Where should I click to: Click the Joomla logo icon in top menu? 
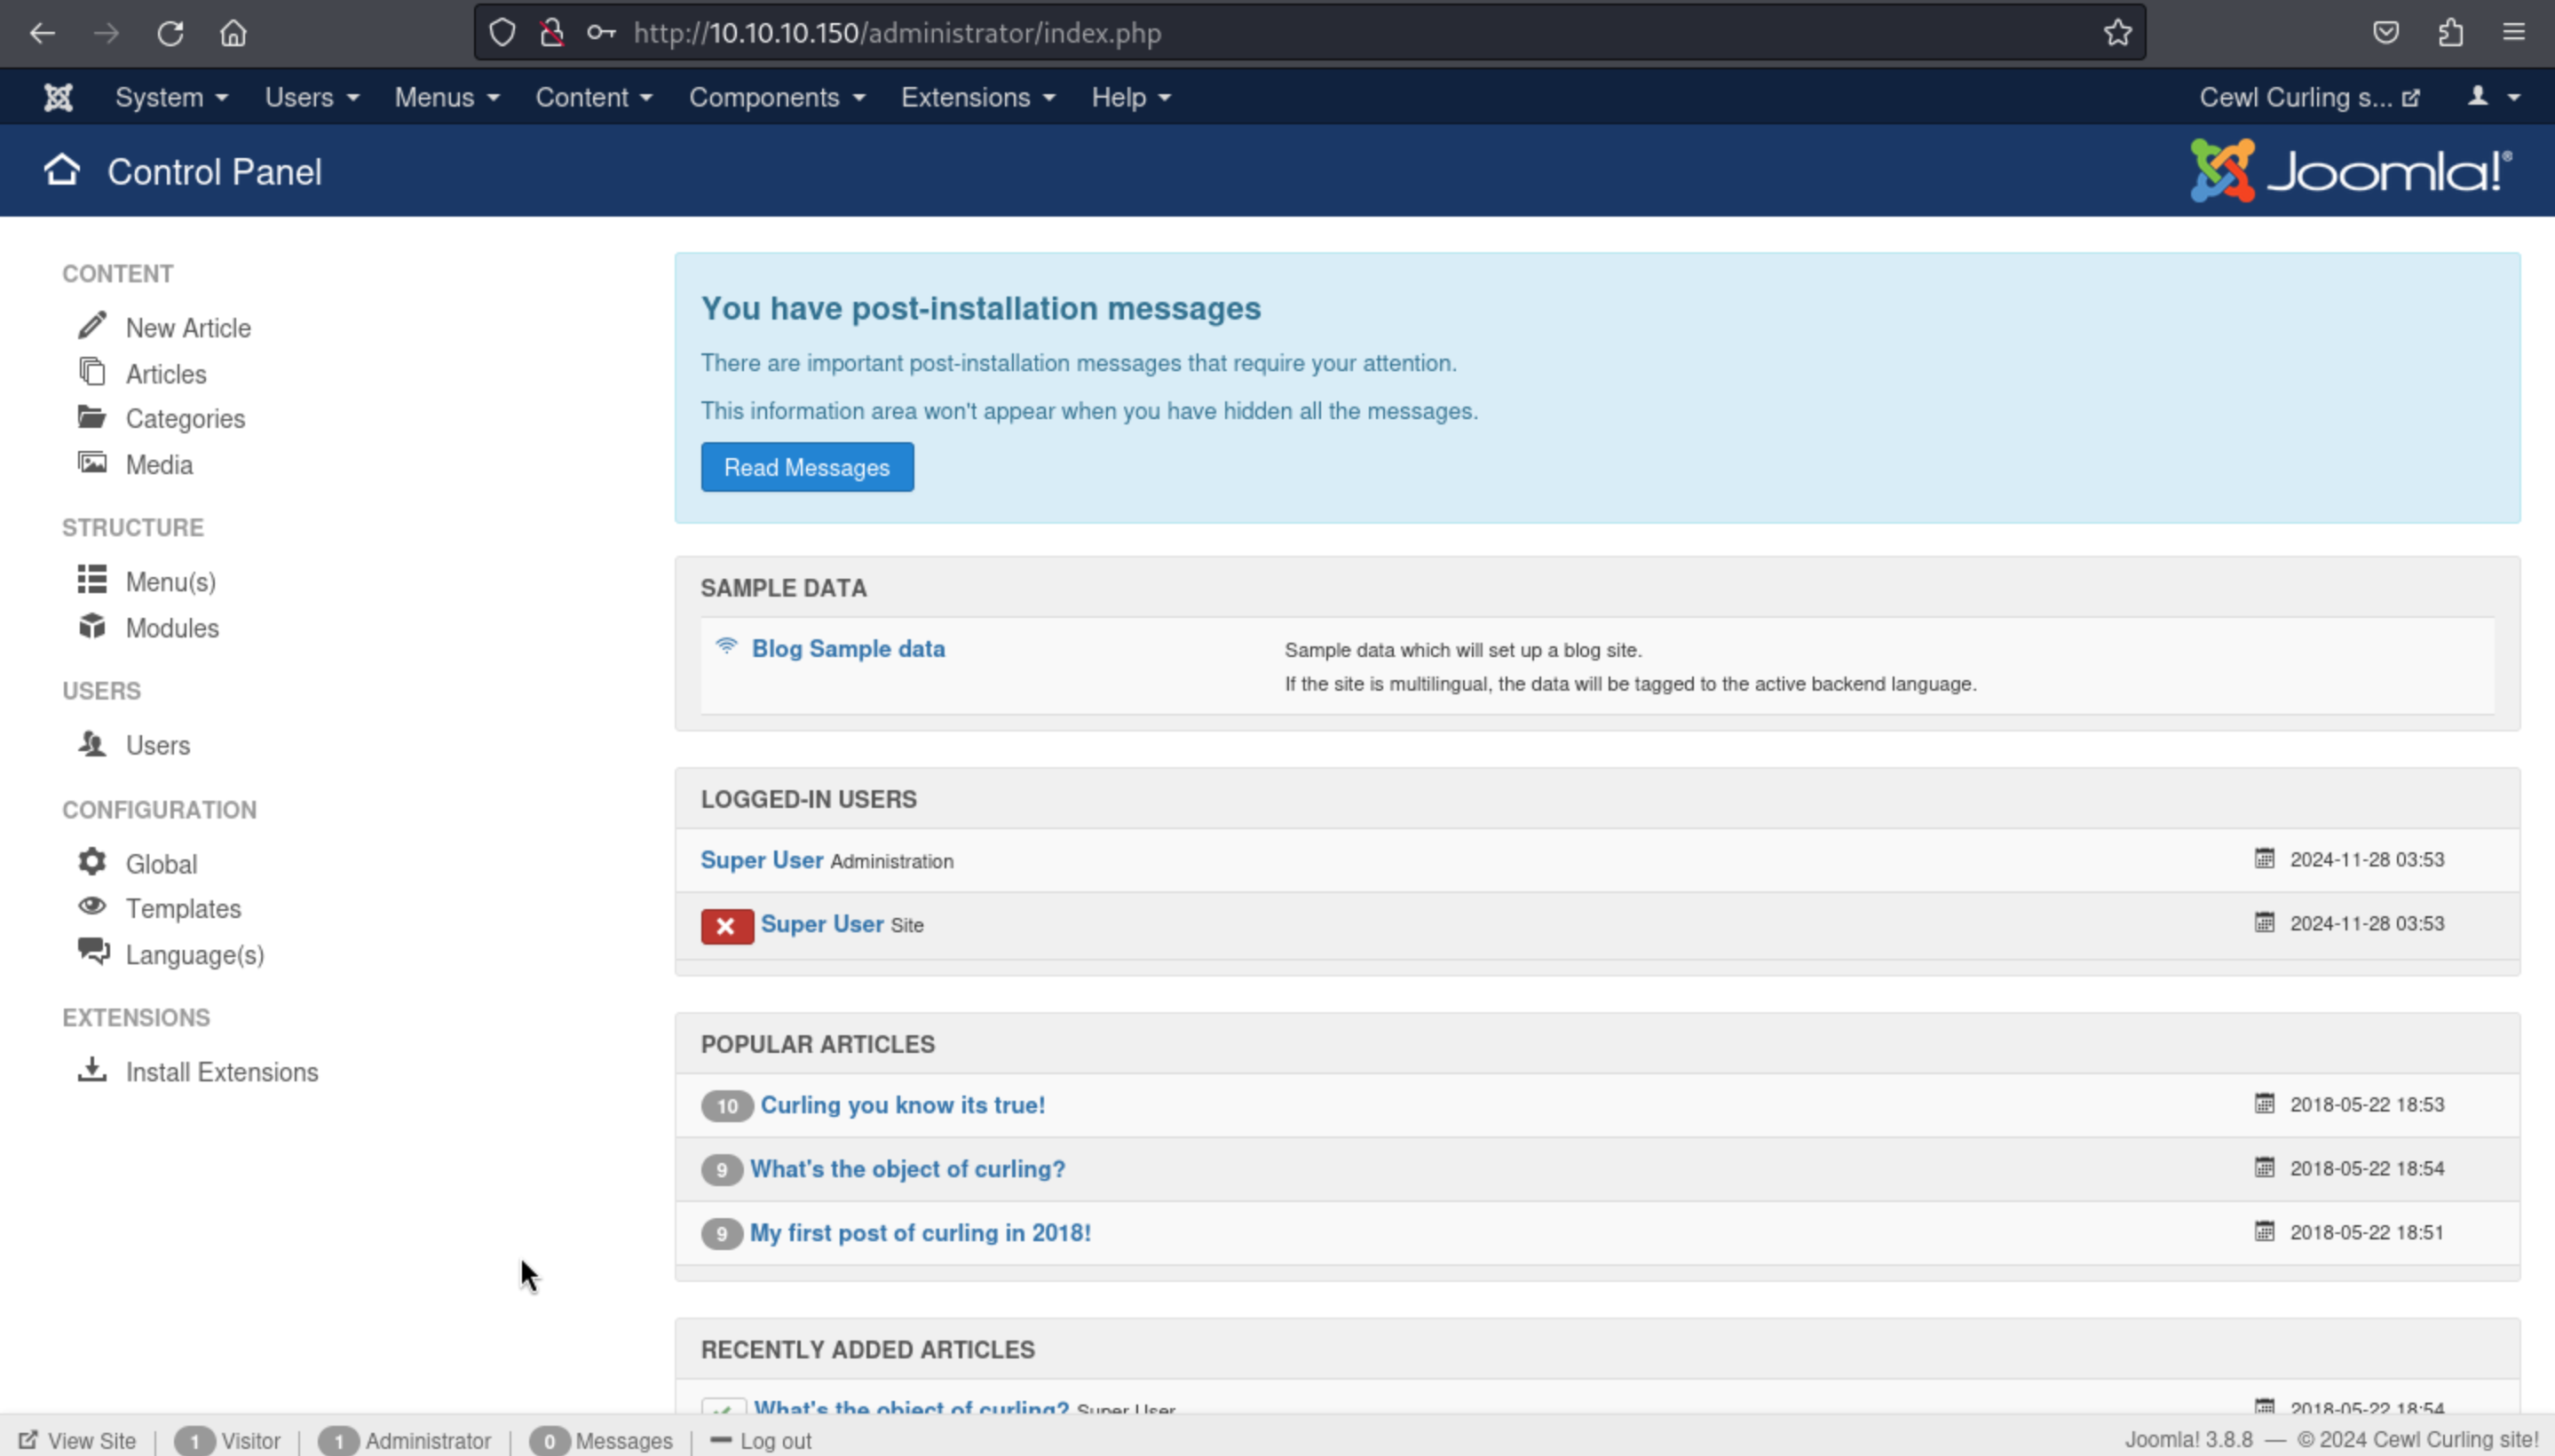click(x=58, y=97)
